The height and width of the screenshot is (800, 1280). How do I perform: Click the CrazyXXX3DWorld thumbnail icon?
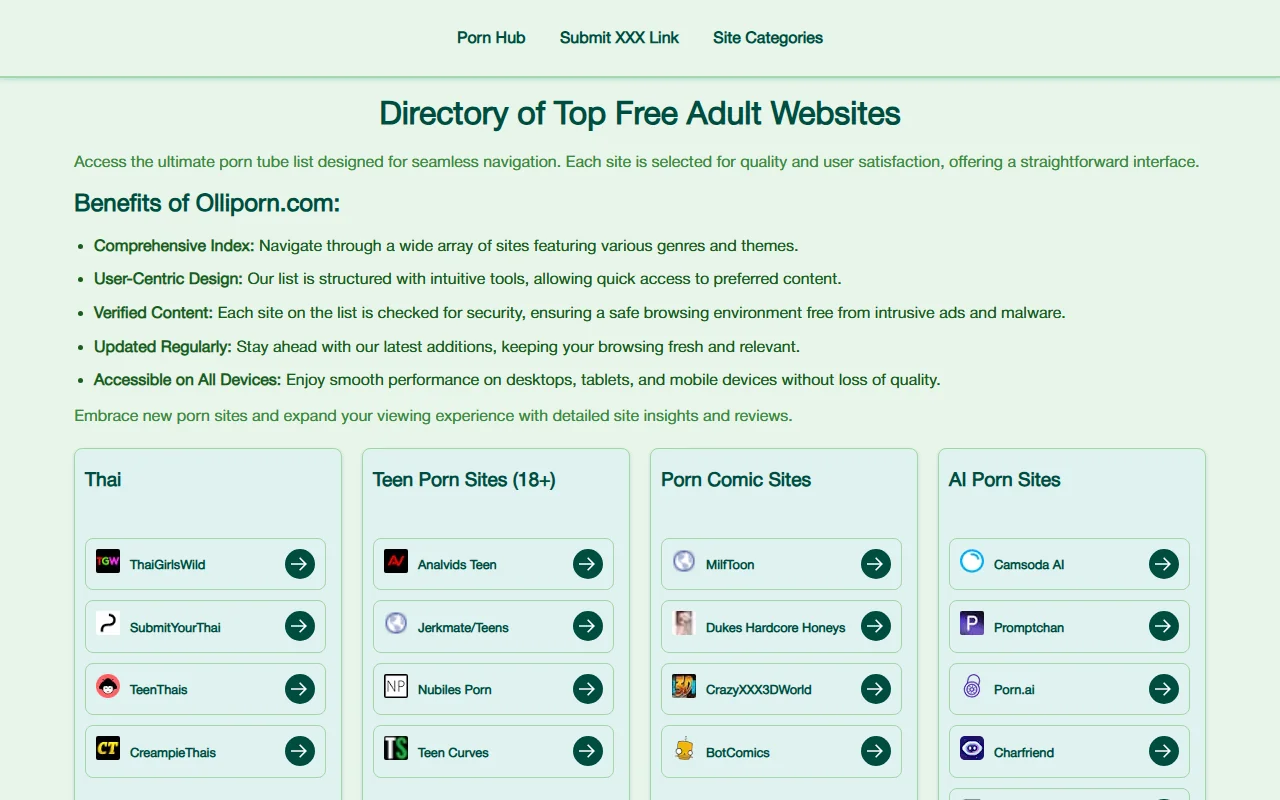tap(683, 688)
